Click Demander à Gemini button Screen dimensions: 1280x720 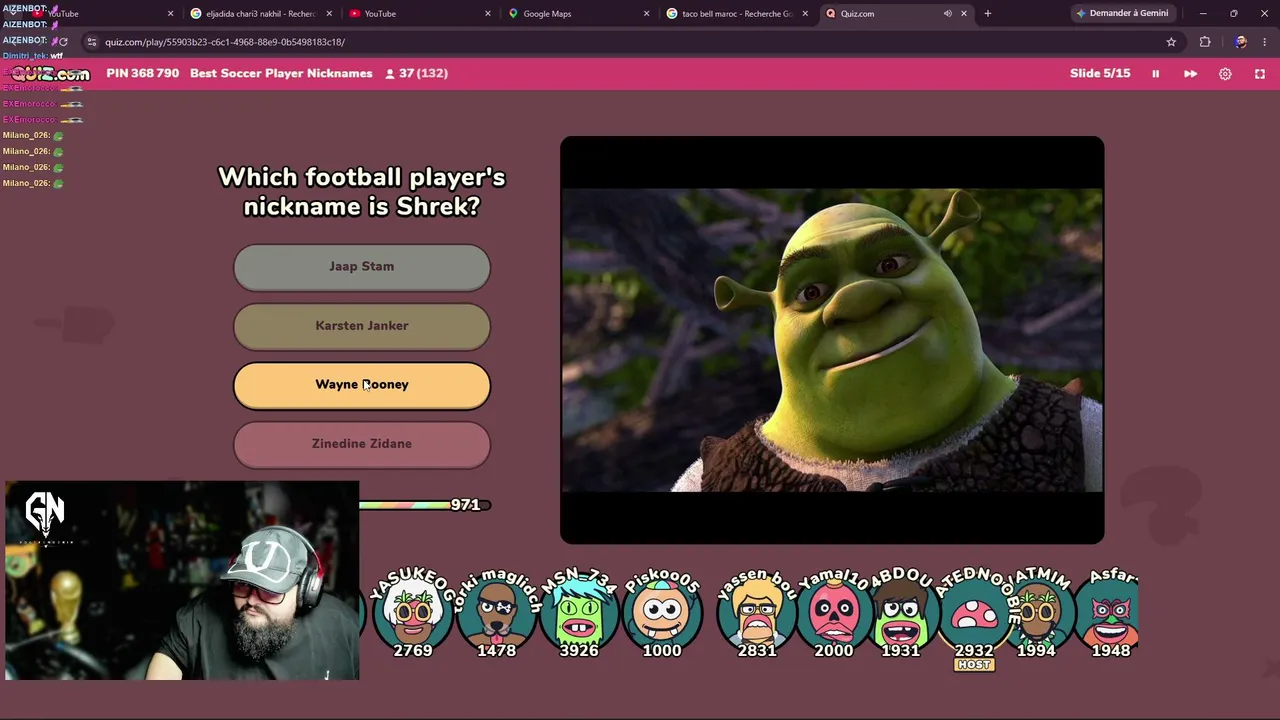(1122, 14)
